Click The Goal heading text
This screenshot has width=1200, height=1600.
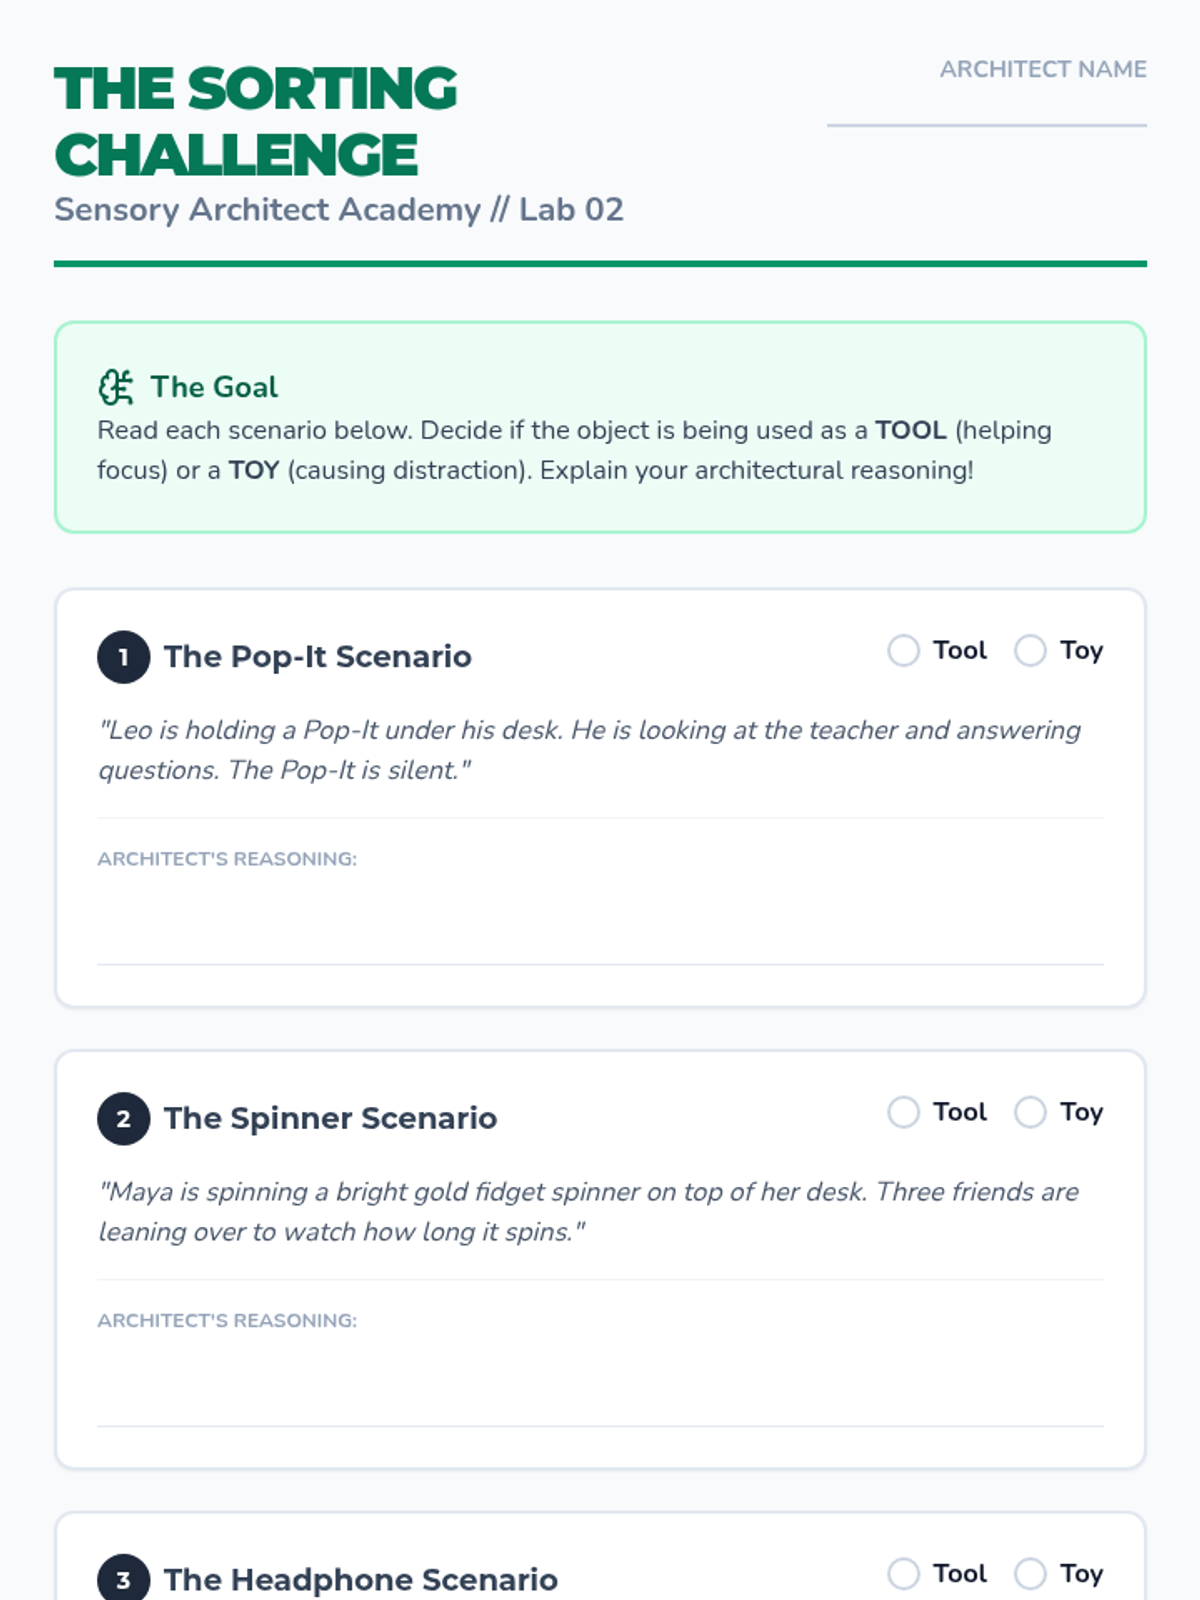click(214, 387)
